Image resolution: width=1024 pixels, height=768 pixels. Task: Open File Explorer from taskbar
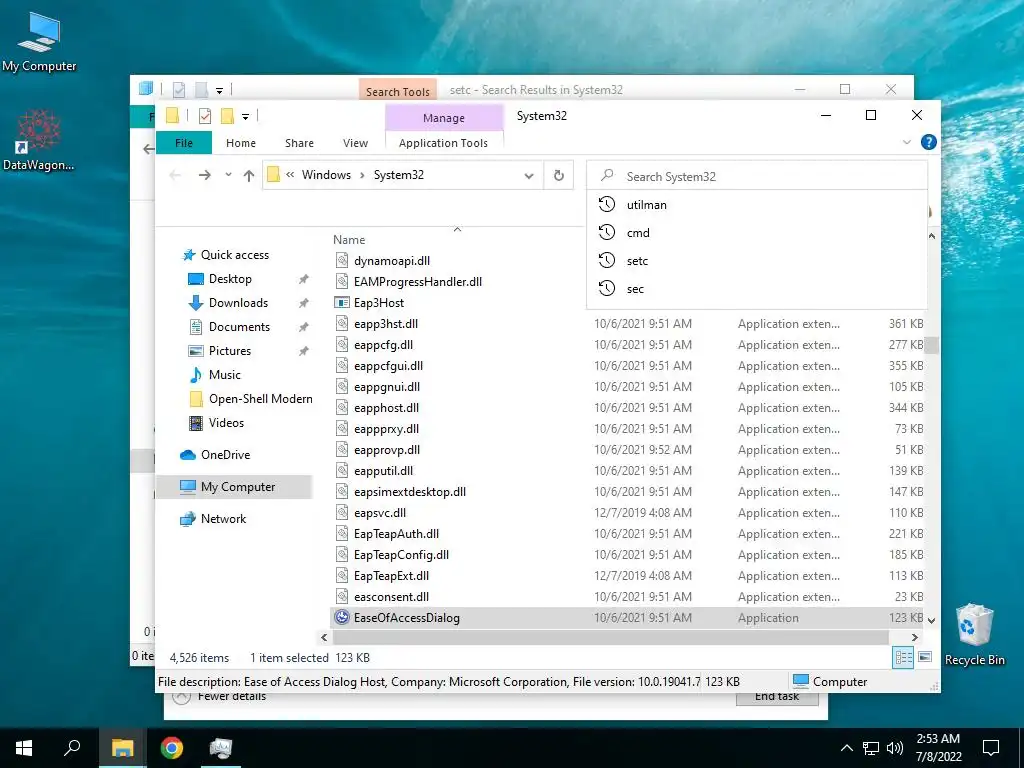[x=122, y=748]
